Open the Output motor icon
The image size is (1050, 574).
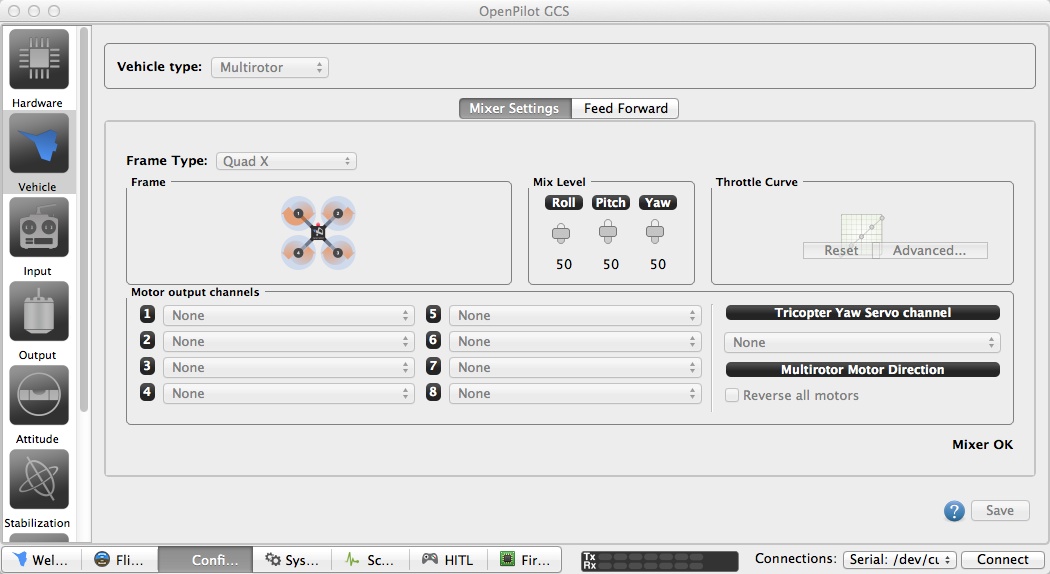coord(39,312)
